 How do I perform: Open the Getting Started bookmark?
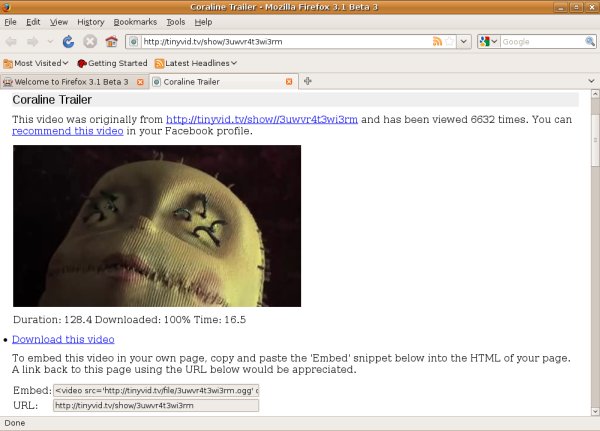pyautogui.click(x=112, y=63)
